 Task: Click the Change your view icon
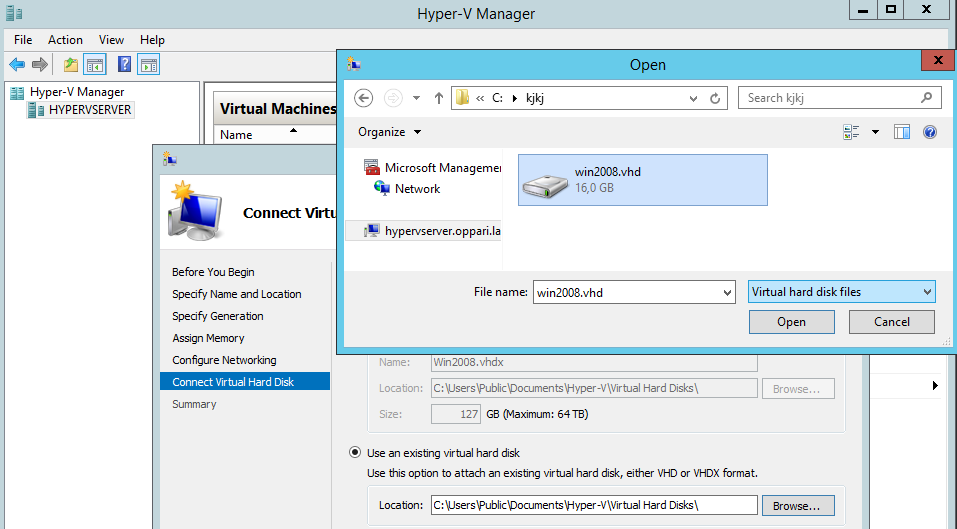(x=851, y=132)
